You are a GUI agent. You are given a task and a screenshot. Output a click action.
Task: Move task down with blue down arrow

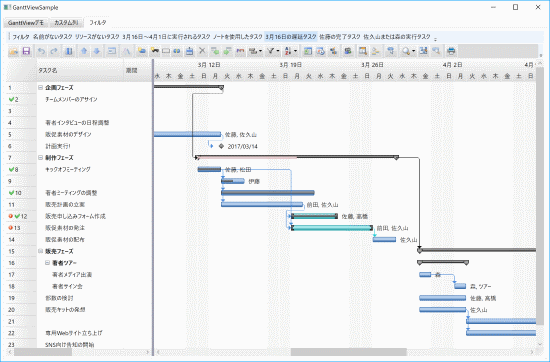(x=97, y=51)
